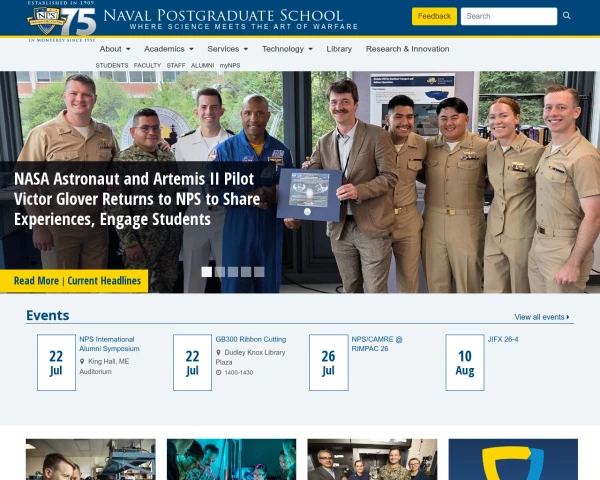Go to the Library menu item
This screenshot has width=600, height=480.
tap(339, 49)
